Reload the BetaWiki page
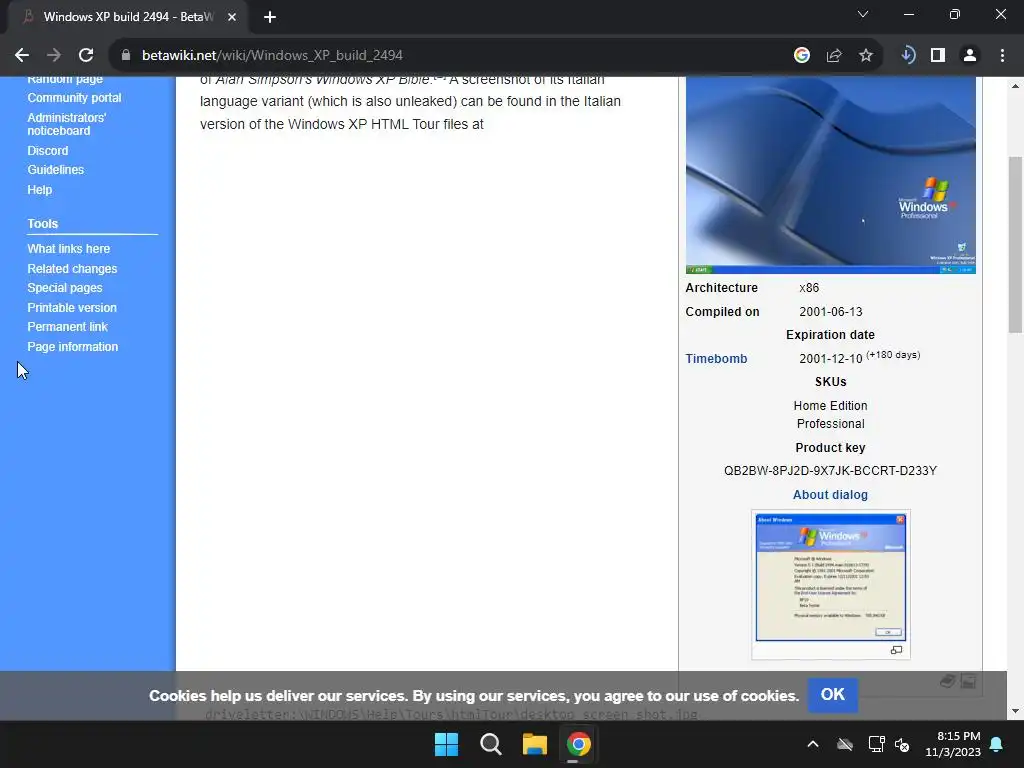This screenshot has height=768, width=1024. [86, 56]
